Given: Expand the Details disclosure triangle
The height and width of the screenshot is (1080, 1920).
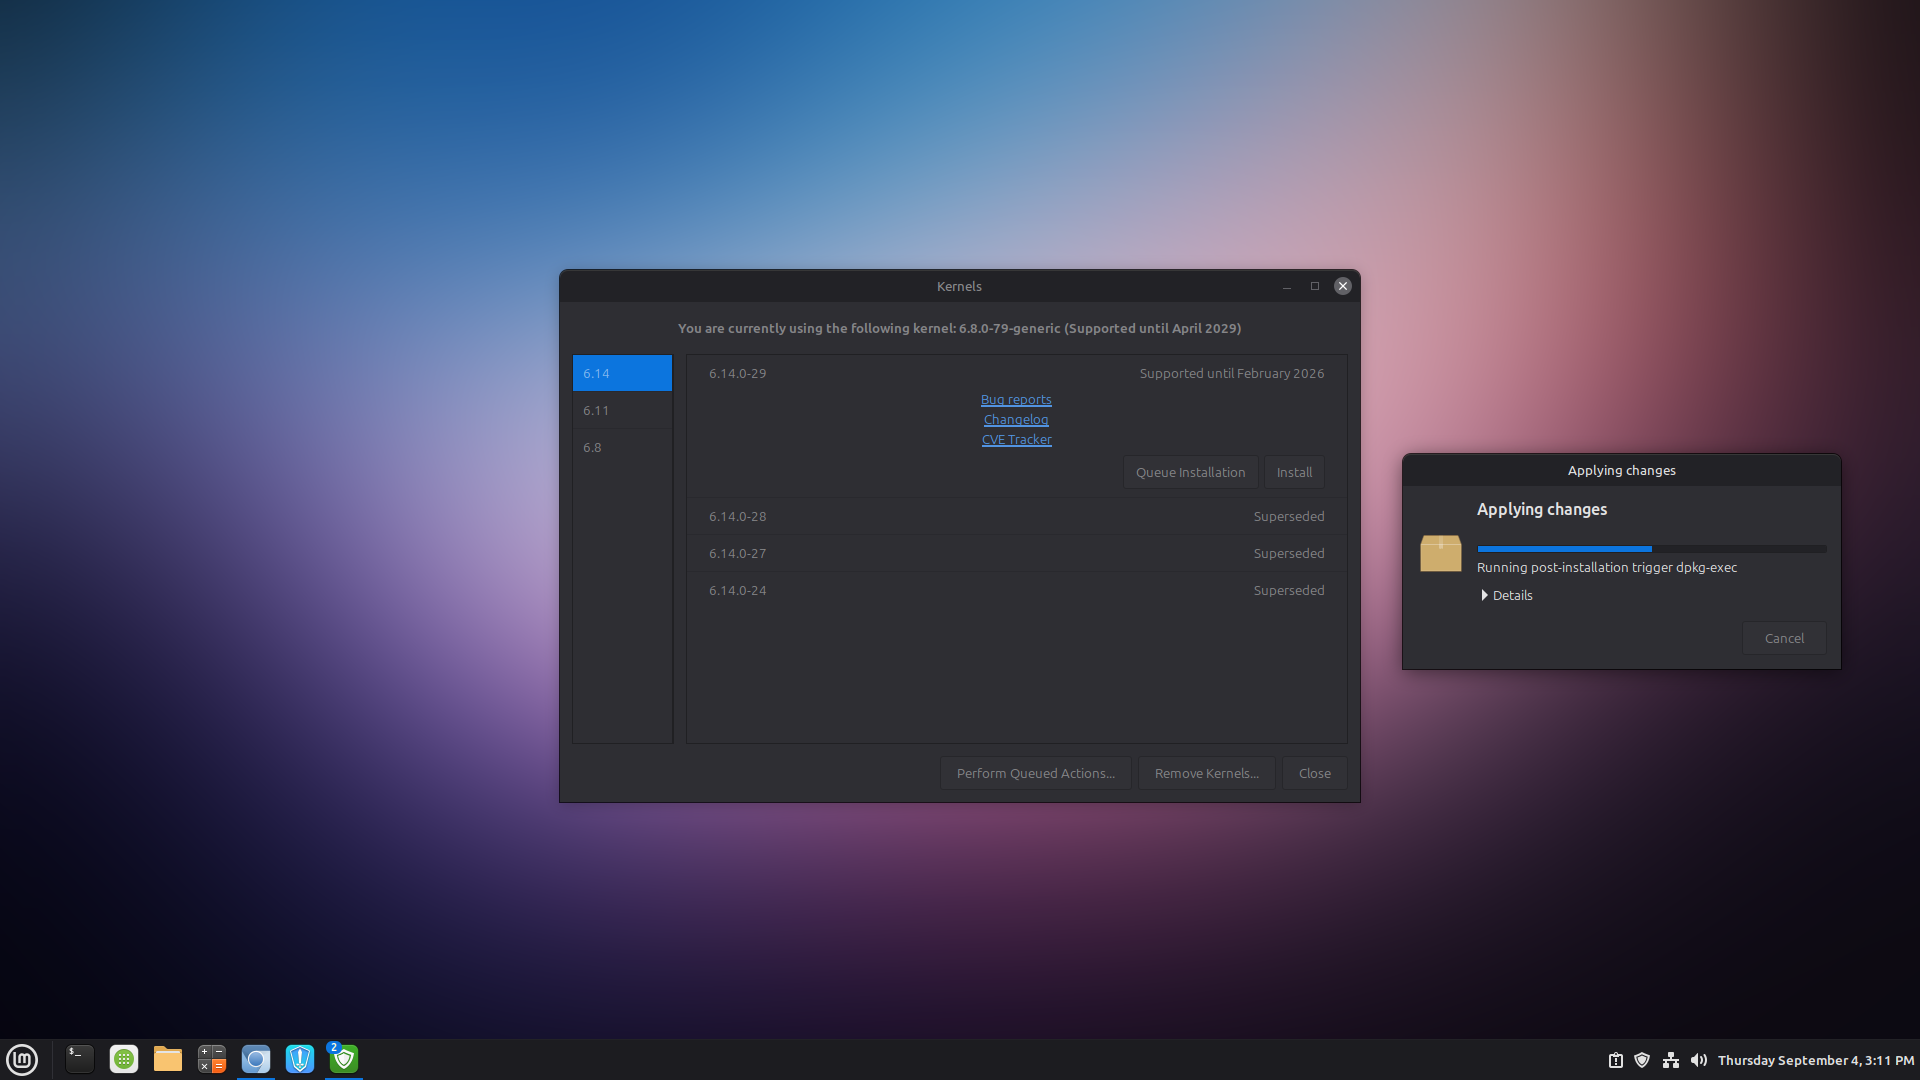Looking at the screenshot, I should click(1485, 595).
